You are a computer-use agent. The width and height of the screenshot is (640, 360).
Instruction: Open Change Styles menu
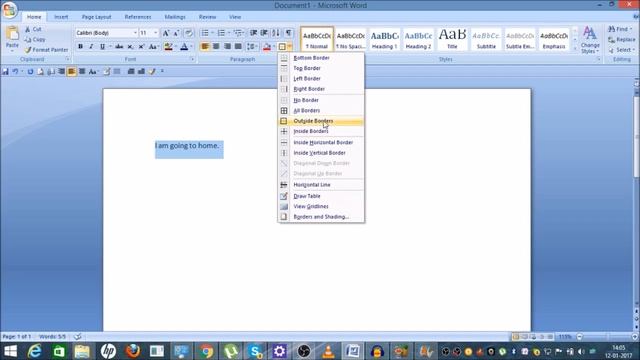(590, 40)
